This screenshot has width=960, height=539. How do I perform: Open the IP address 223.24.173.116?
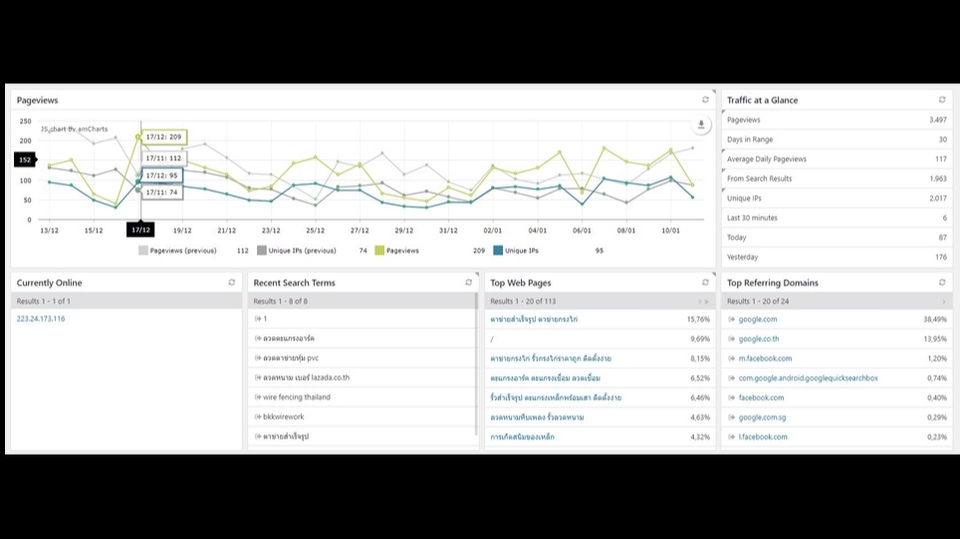(x=40, y=318)
